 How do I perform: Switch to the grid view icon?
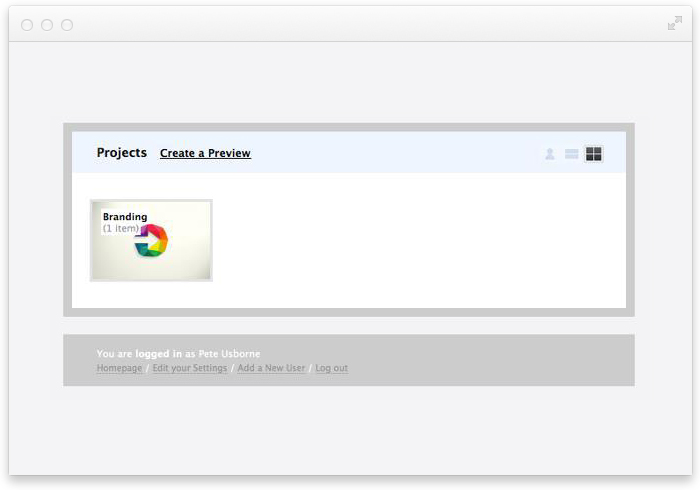tap(594, 154)
